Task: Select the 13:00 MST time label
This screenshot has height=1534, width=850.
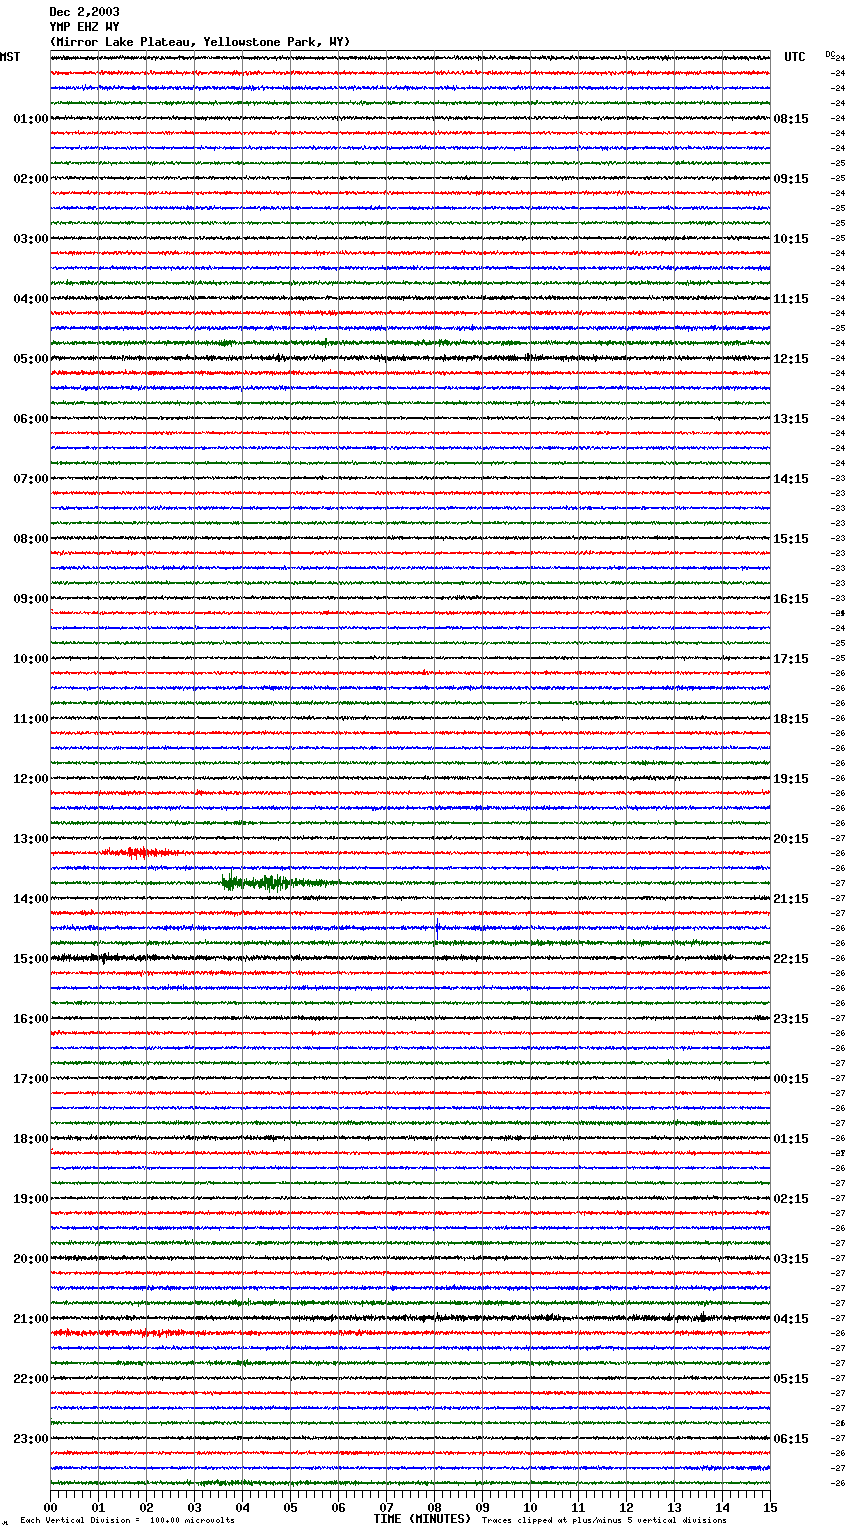Action: pos(30,839)
